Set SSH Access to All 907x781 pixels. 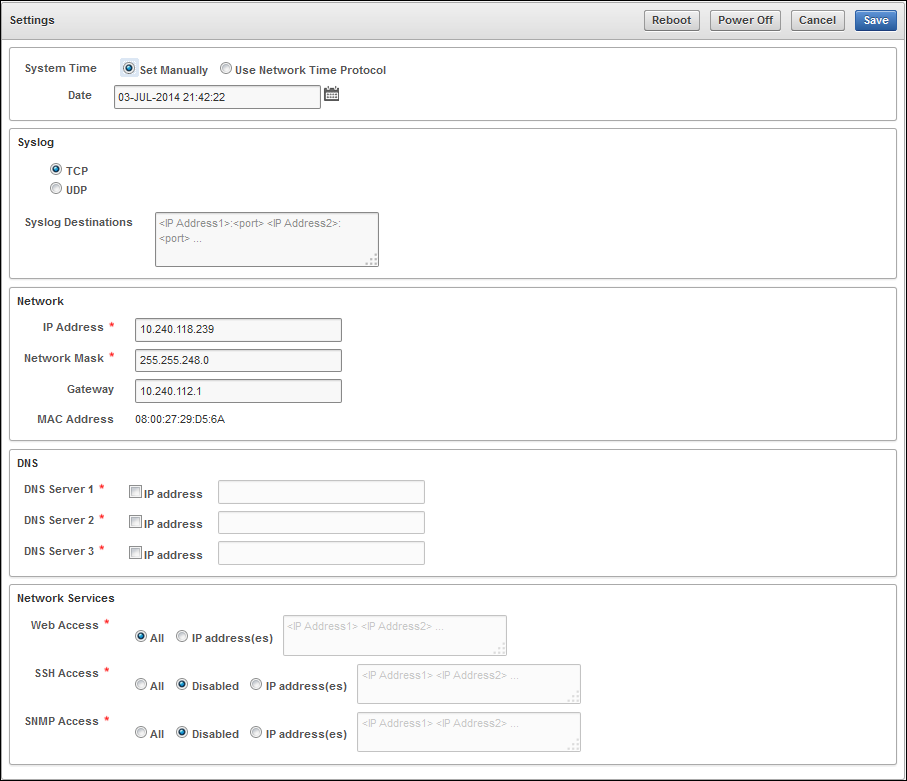[x=141, y=684]
